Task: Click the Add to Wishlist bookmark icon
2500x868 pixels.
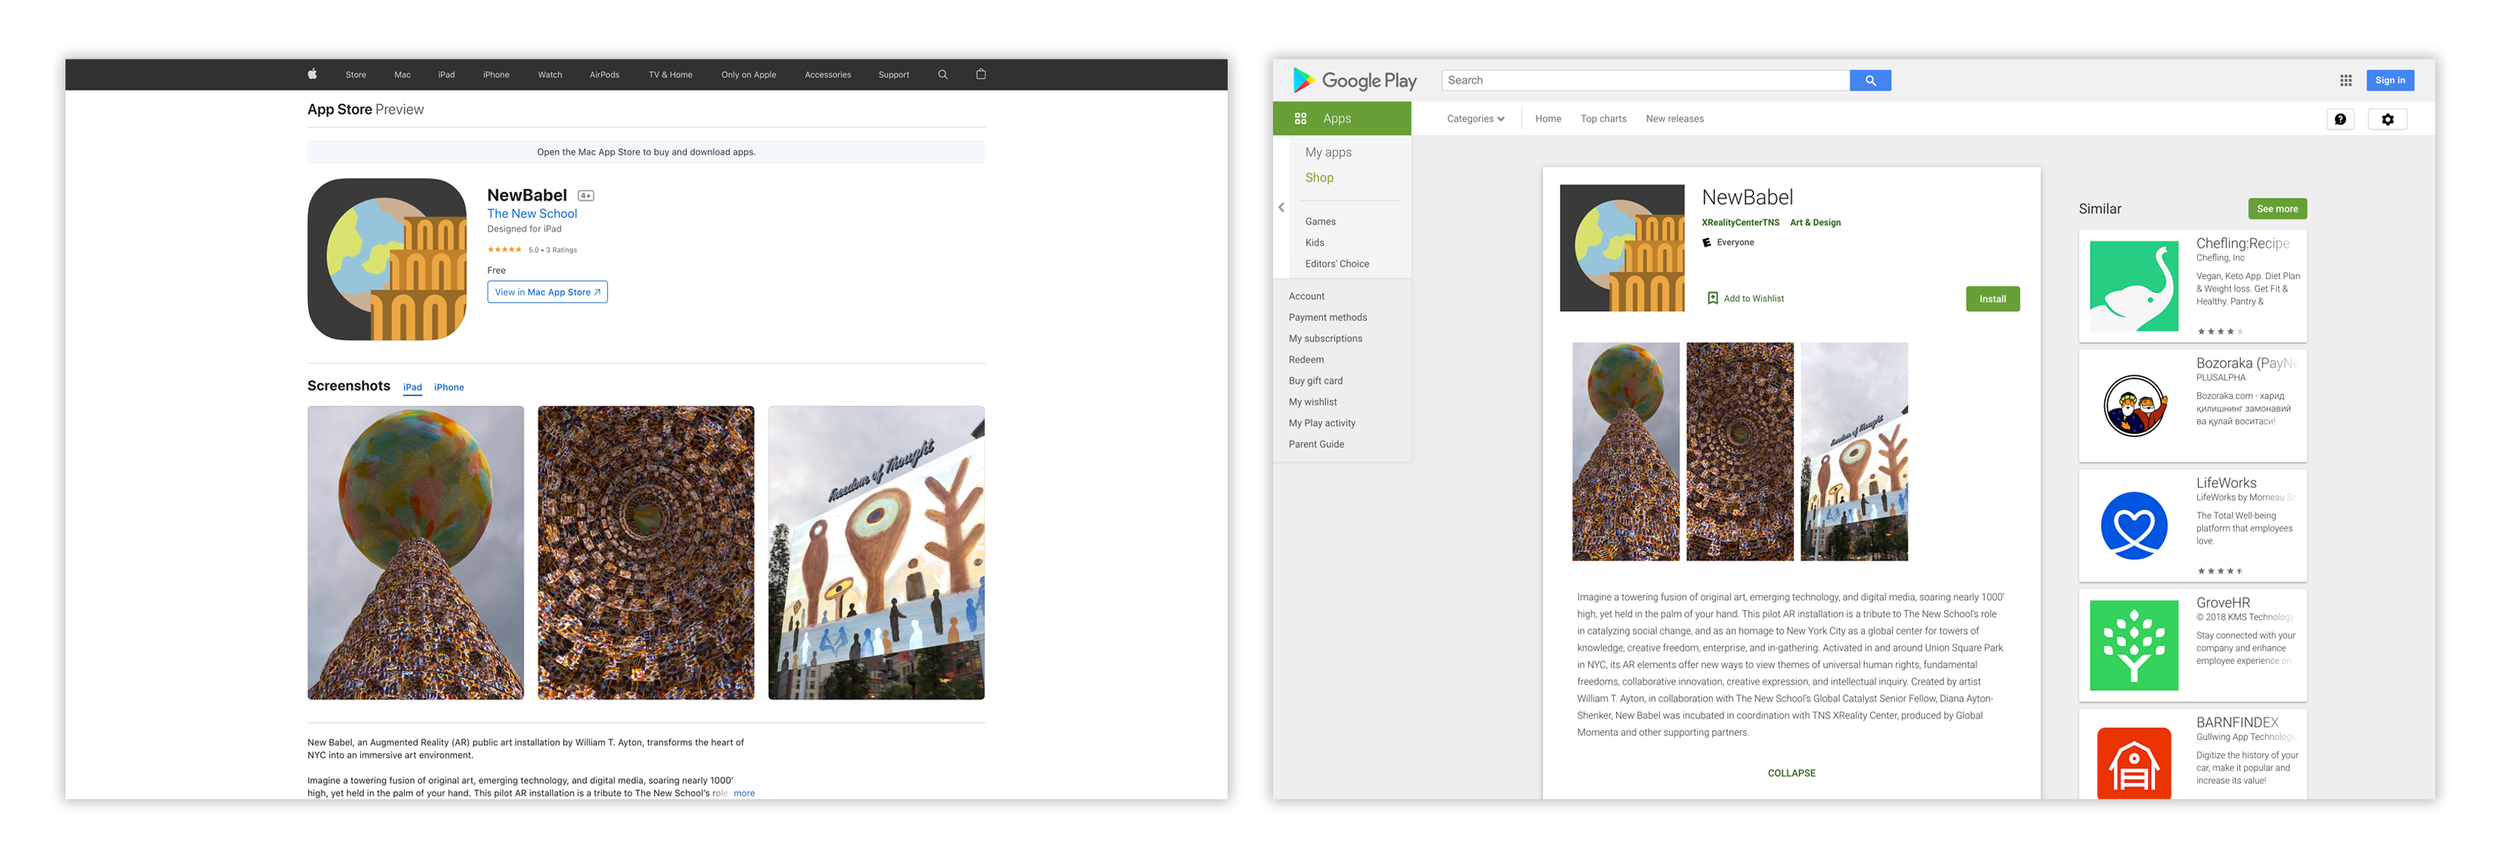Action: (1712, 298)
